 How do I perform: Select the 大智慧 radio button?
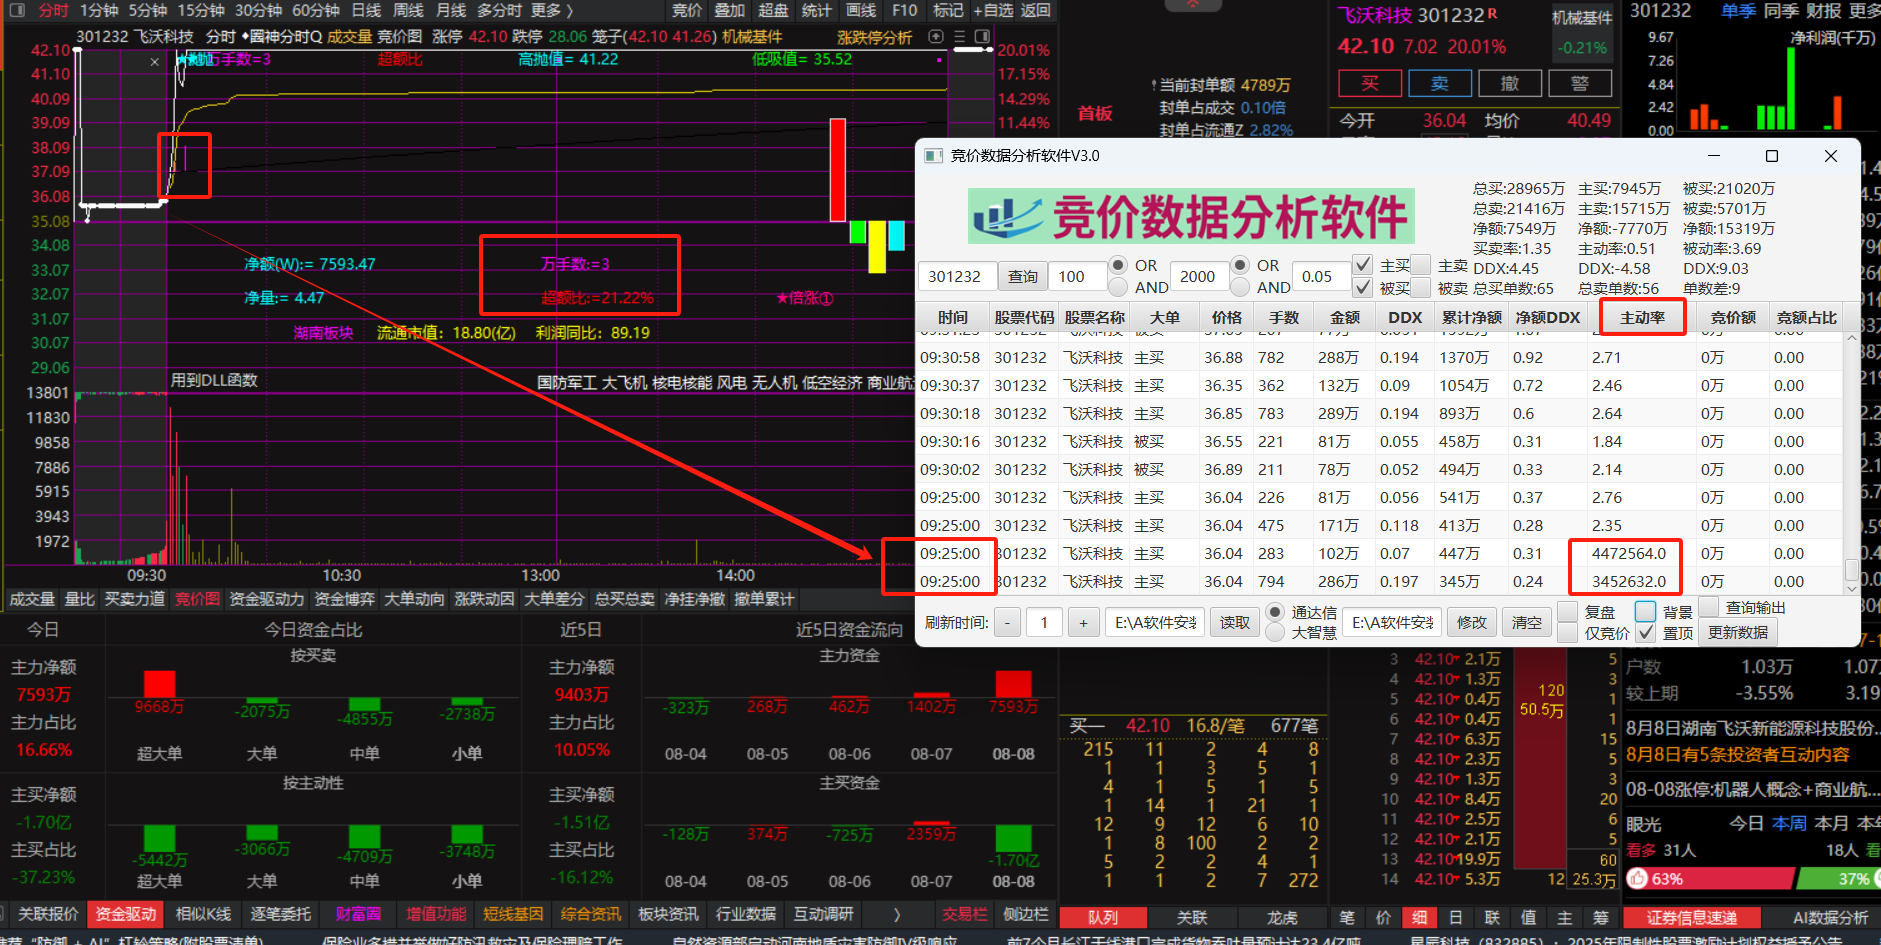point(1275,633)
